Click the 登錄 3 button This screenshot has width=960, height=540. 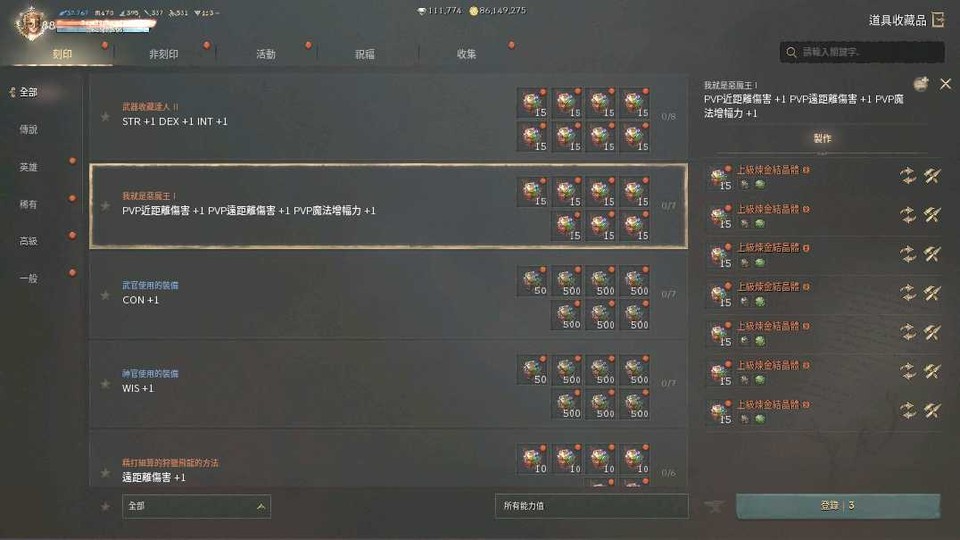[x=838, y=506]
